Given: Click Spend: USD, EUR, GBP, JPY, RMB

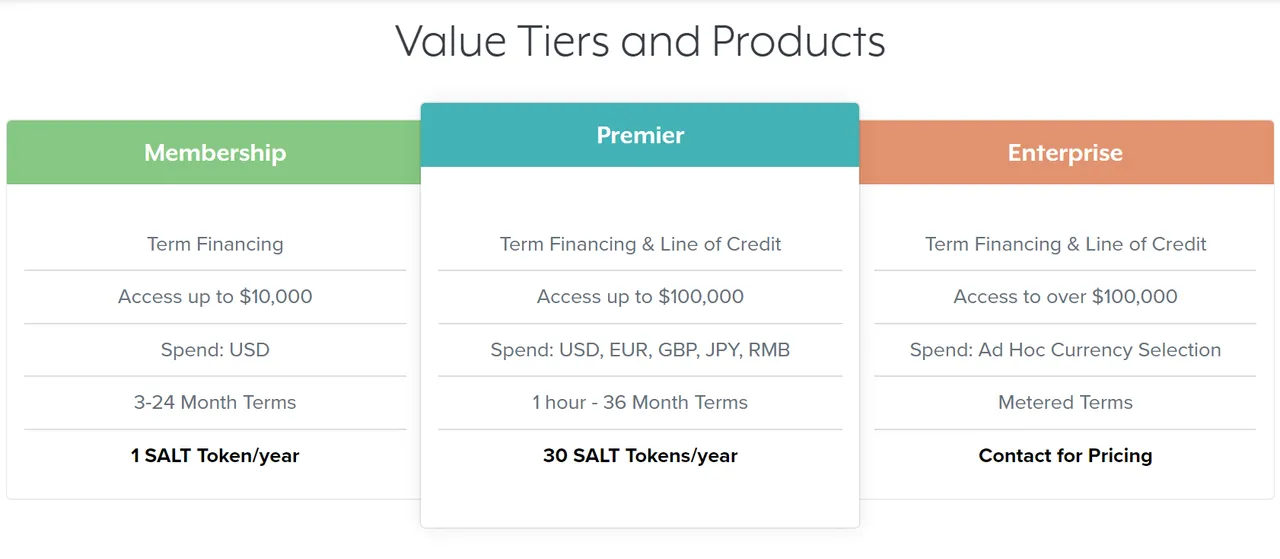Looking at the screenshot, I should coord(640,350).
